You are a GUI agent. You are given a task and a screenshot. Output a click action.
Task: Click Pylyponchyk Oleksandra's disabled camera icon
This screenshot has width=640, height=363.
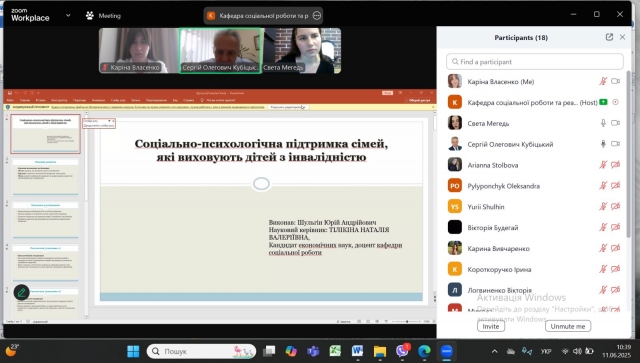pyautogui.click(x=616, y=185)
